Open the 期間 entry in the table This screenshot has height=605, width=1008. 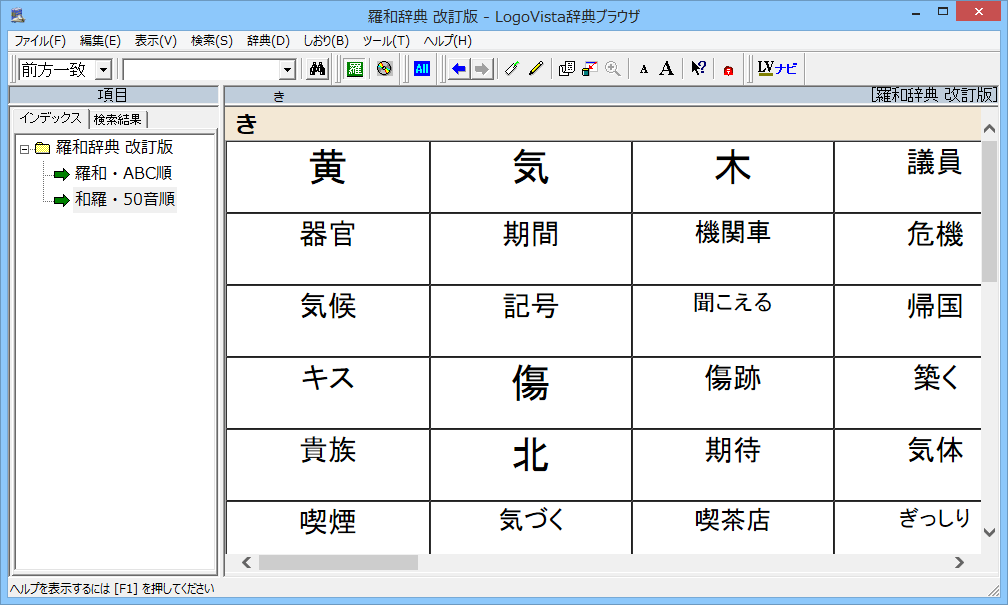click(x=530, y=235)
